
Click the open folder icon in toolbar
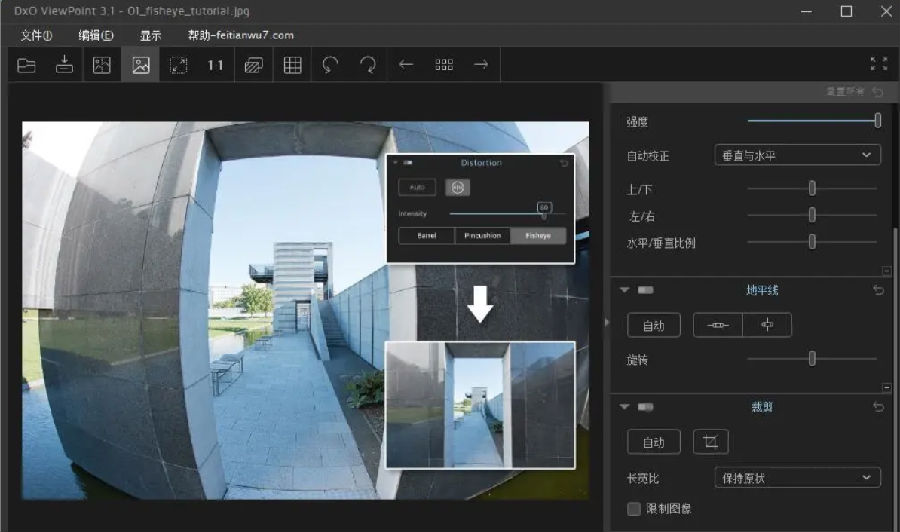point(26,65)
